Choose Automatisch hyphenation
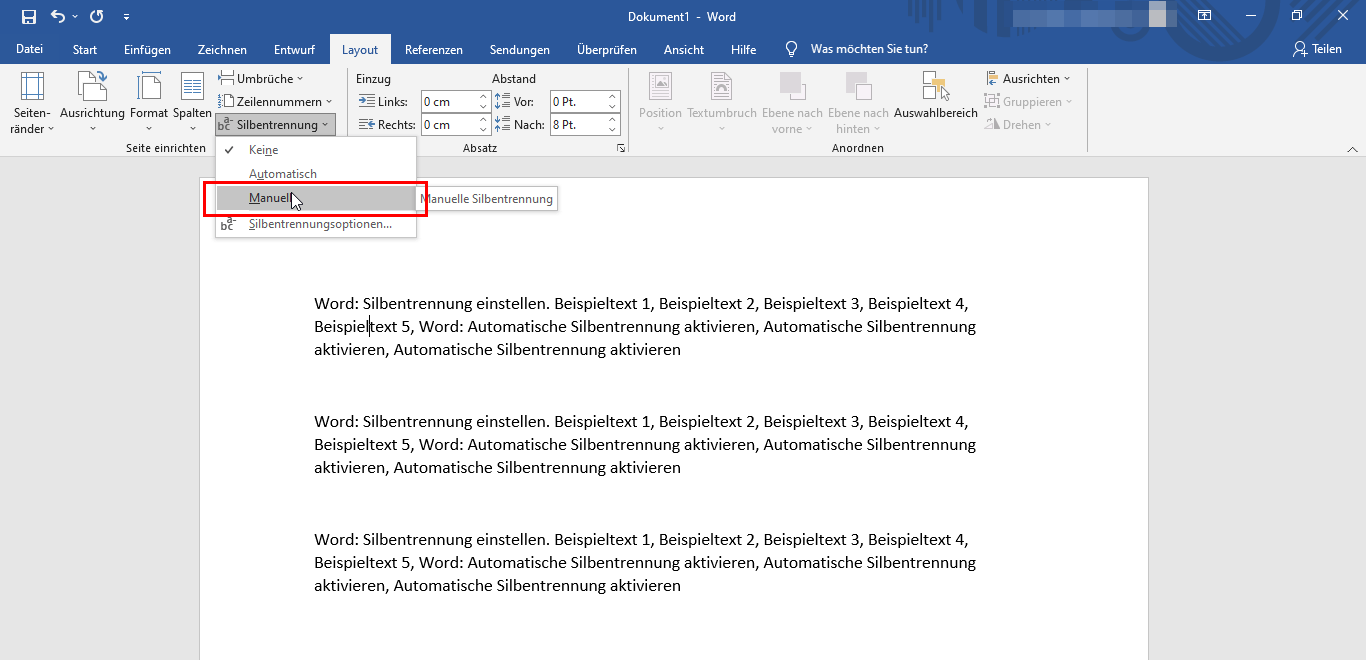1366x660 pixels. tap(316, 174)
